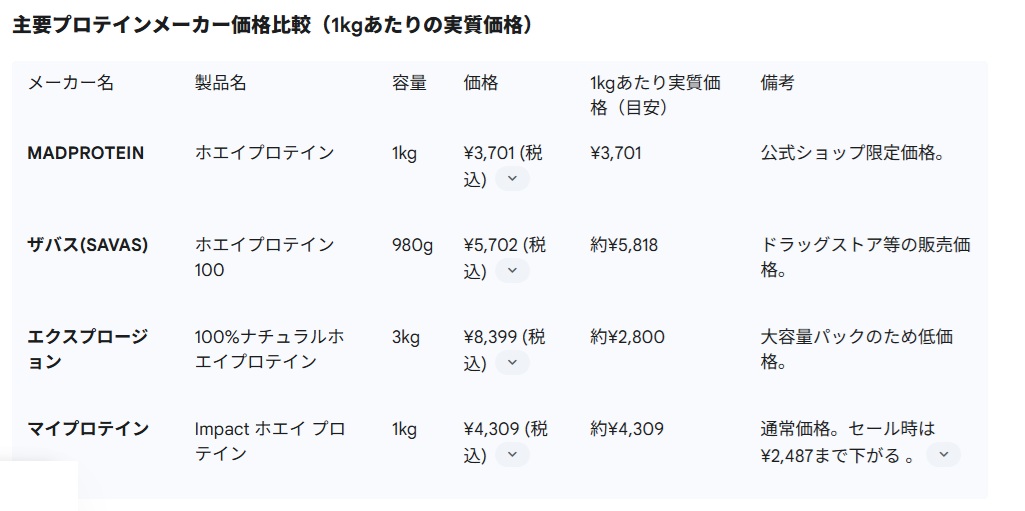Expand the chevron beside ザバス's ¥5,702 price

[512, 271]
